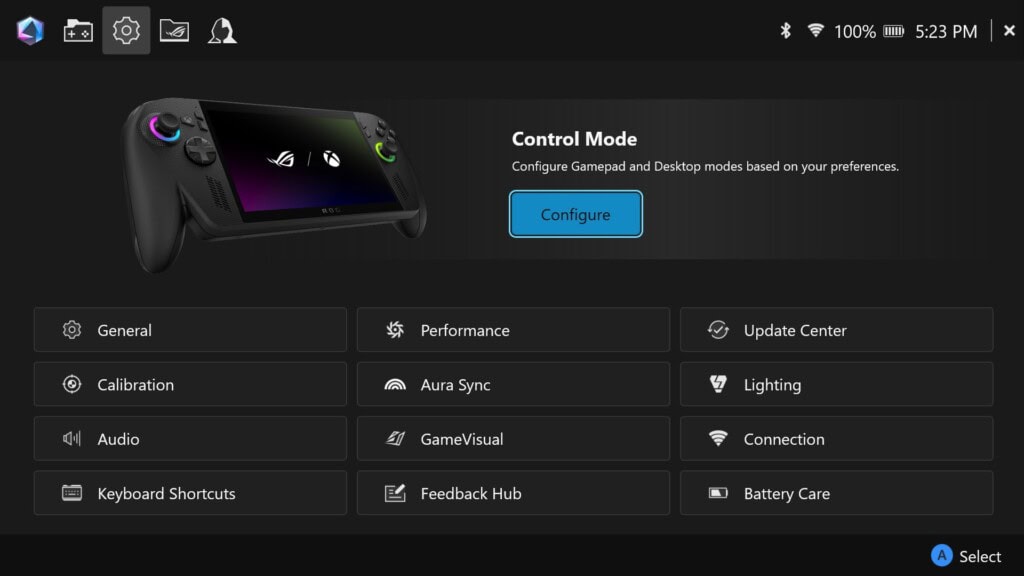1024x576 pixels.
Task: Open the user profile icon
Action: point(222,31)
